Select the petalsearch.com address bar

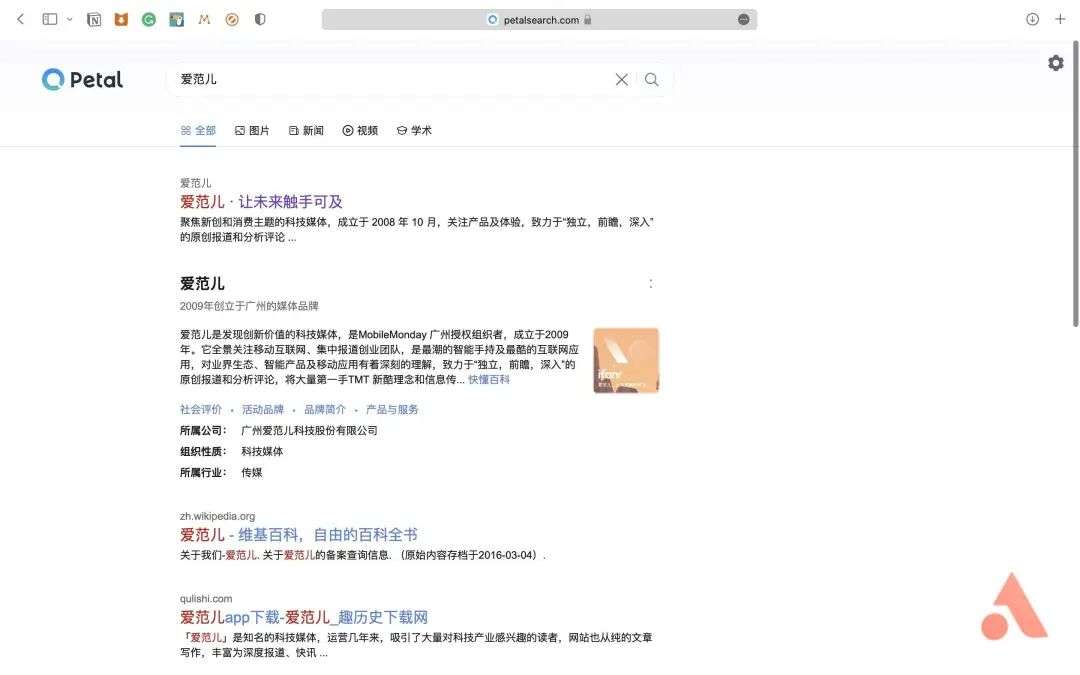539,19
